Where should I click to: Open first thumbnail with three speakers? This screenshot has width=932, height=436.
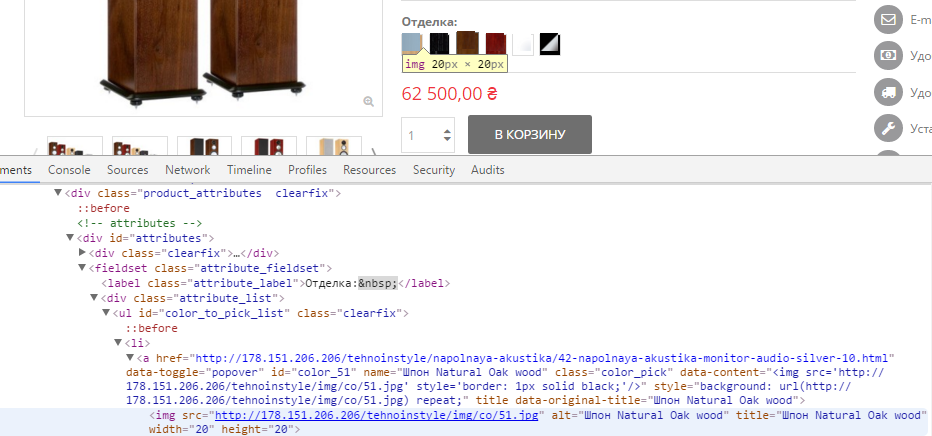coord(75,146)
